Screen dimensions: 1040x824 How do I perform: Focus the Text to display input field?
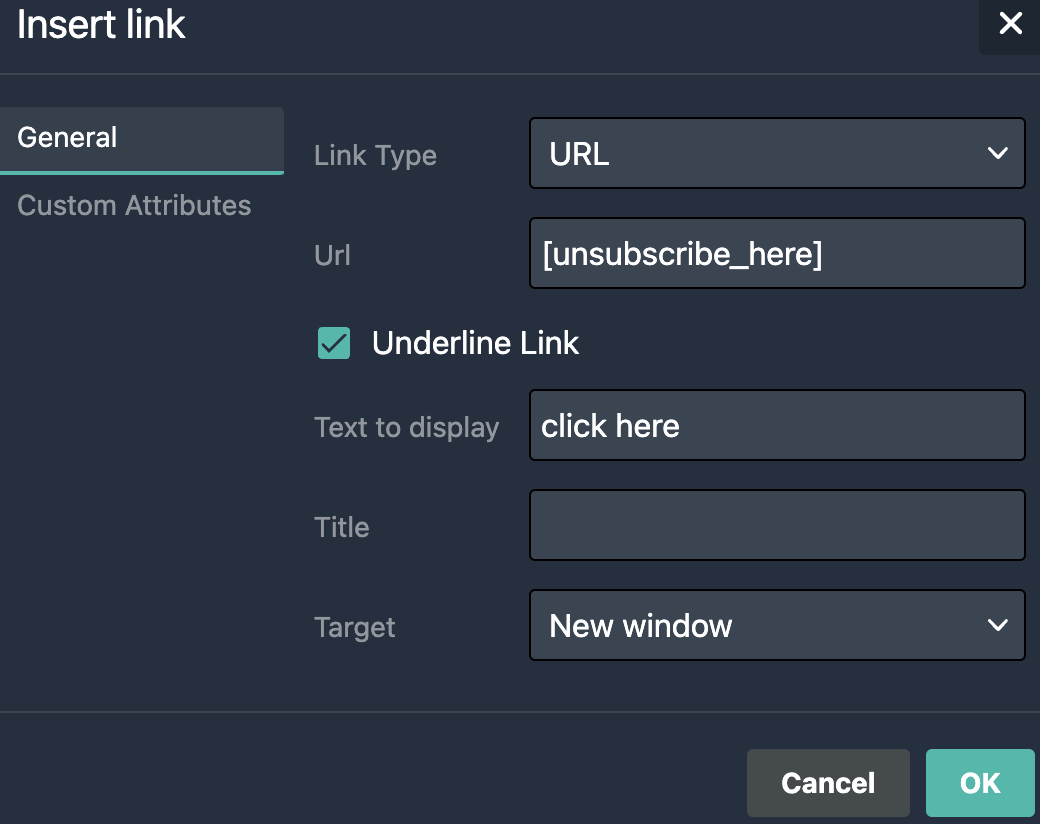777,426
